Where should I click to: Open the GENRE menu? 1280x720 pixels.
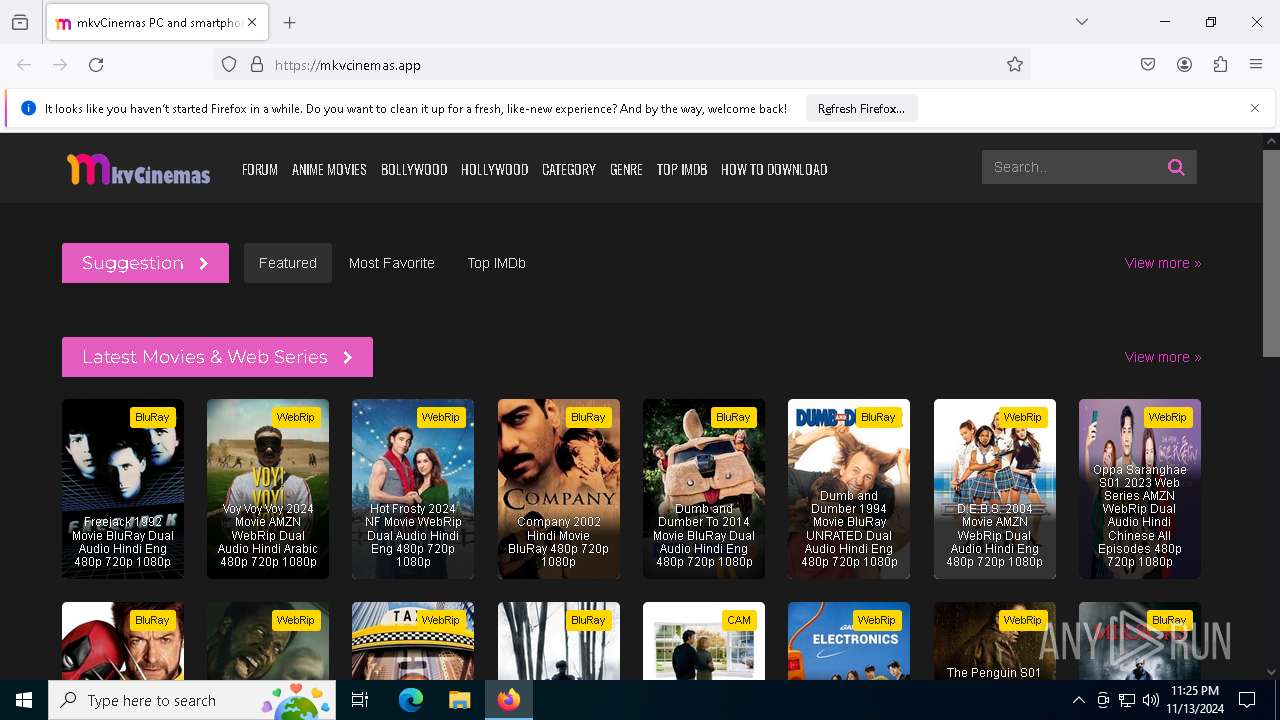pos(626,170)
